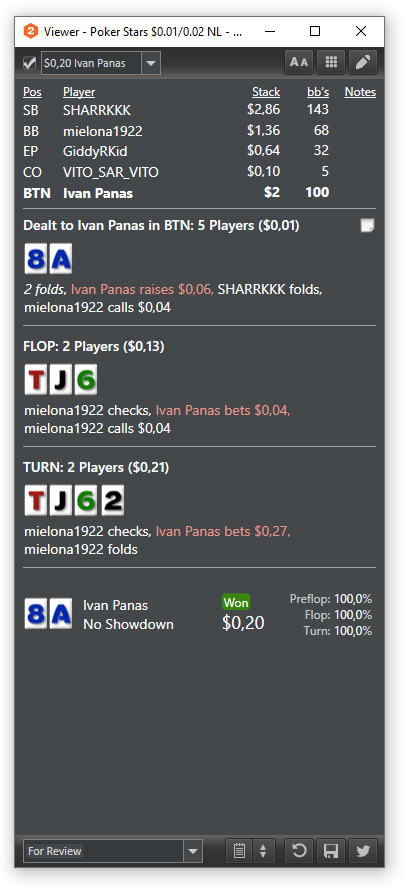Open the grid view icon

(331, 63)
